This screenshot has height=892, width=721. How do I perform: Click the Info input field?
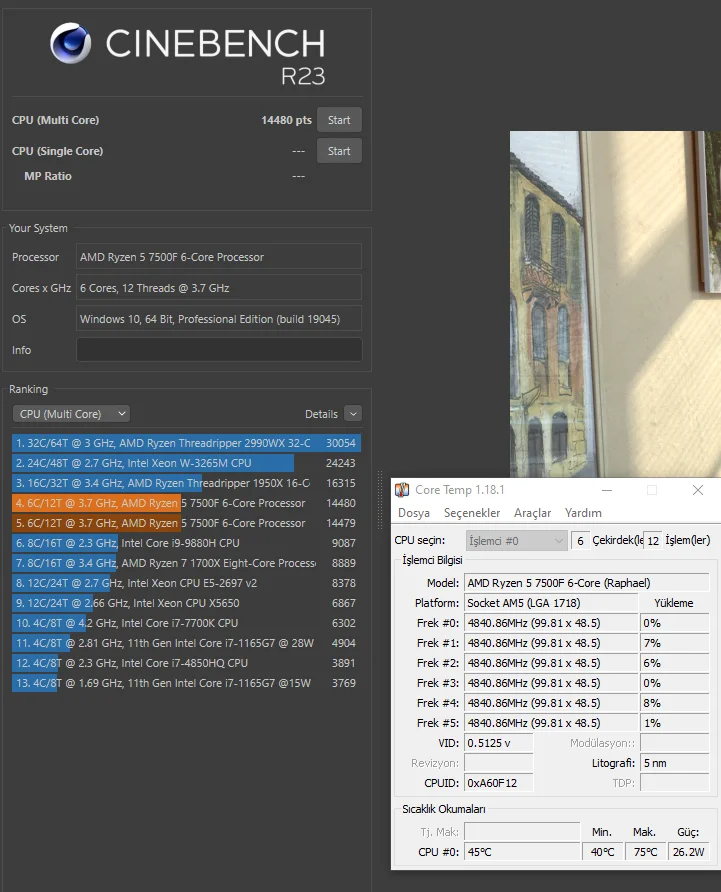pyautogui.click(x=219, y=350)
